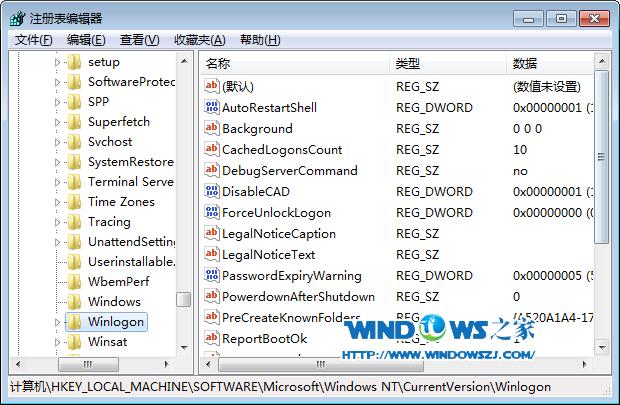This screenshot has height=405, width=620.
Task: Click the DWORD icon of DisableCAD
Action: (x=212, y=191)
